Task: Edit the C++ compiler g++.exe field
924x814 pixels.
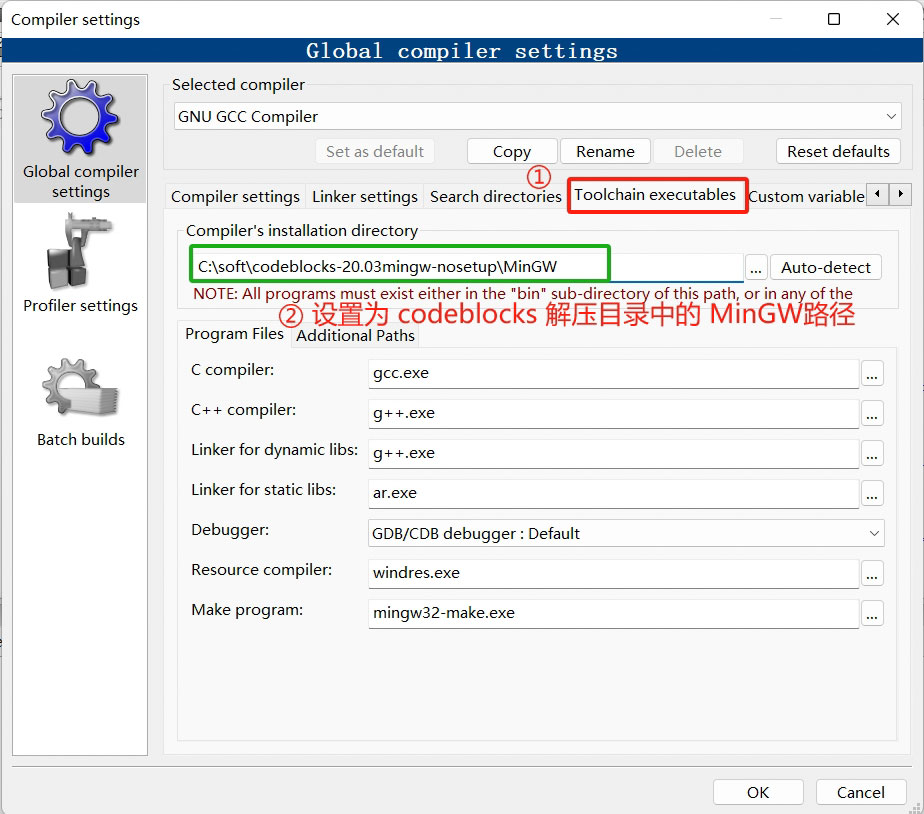Action: click(x=613, y=414)
